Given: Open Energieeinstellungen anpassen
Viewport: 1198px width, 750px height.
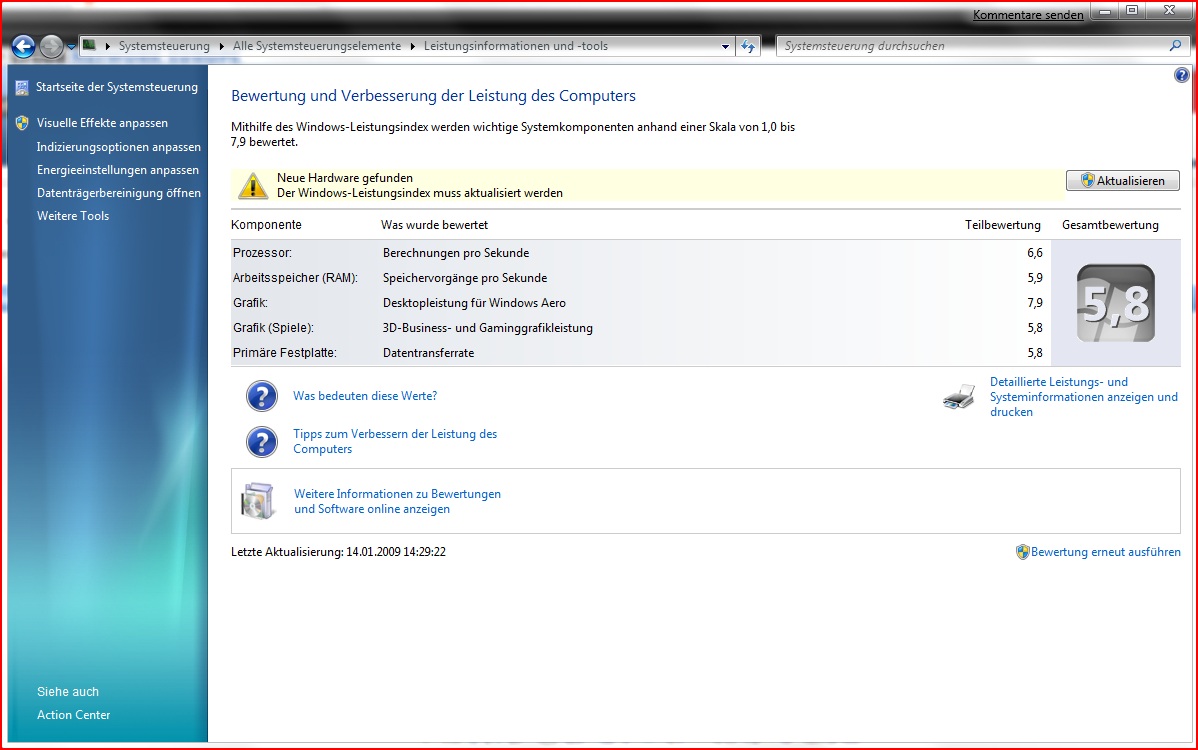Looking at the screenshot, I should [x=118, y=170].
